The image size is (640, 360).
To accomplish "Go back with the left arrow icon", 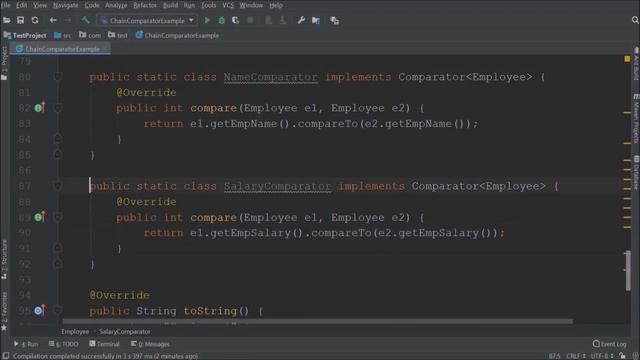I will (53, 20).
